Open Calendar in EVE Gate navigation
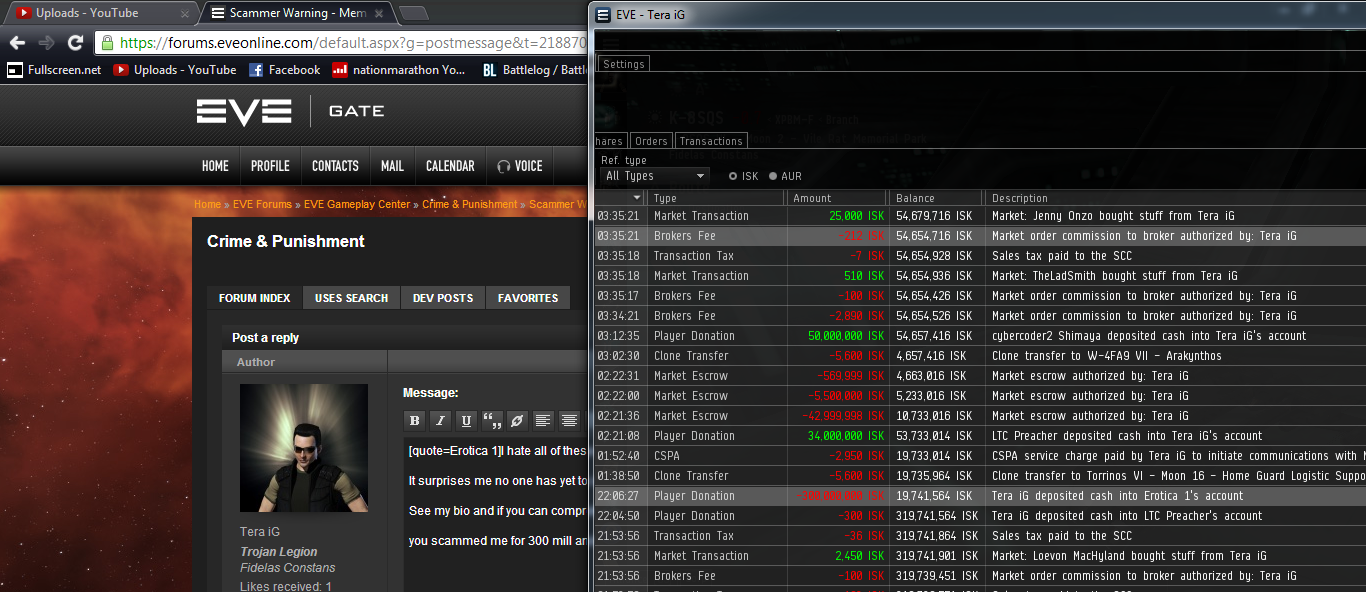 (x=450, y=166)
